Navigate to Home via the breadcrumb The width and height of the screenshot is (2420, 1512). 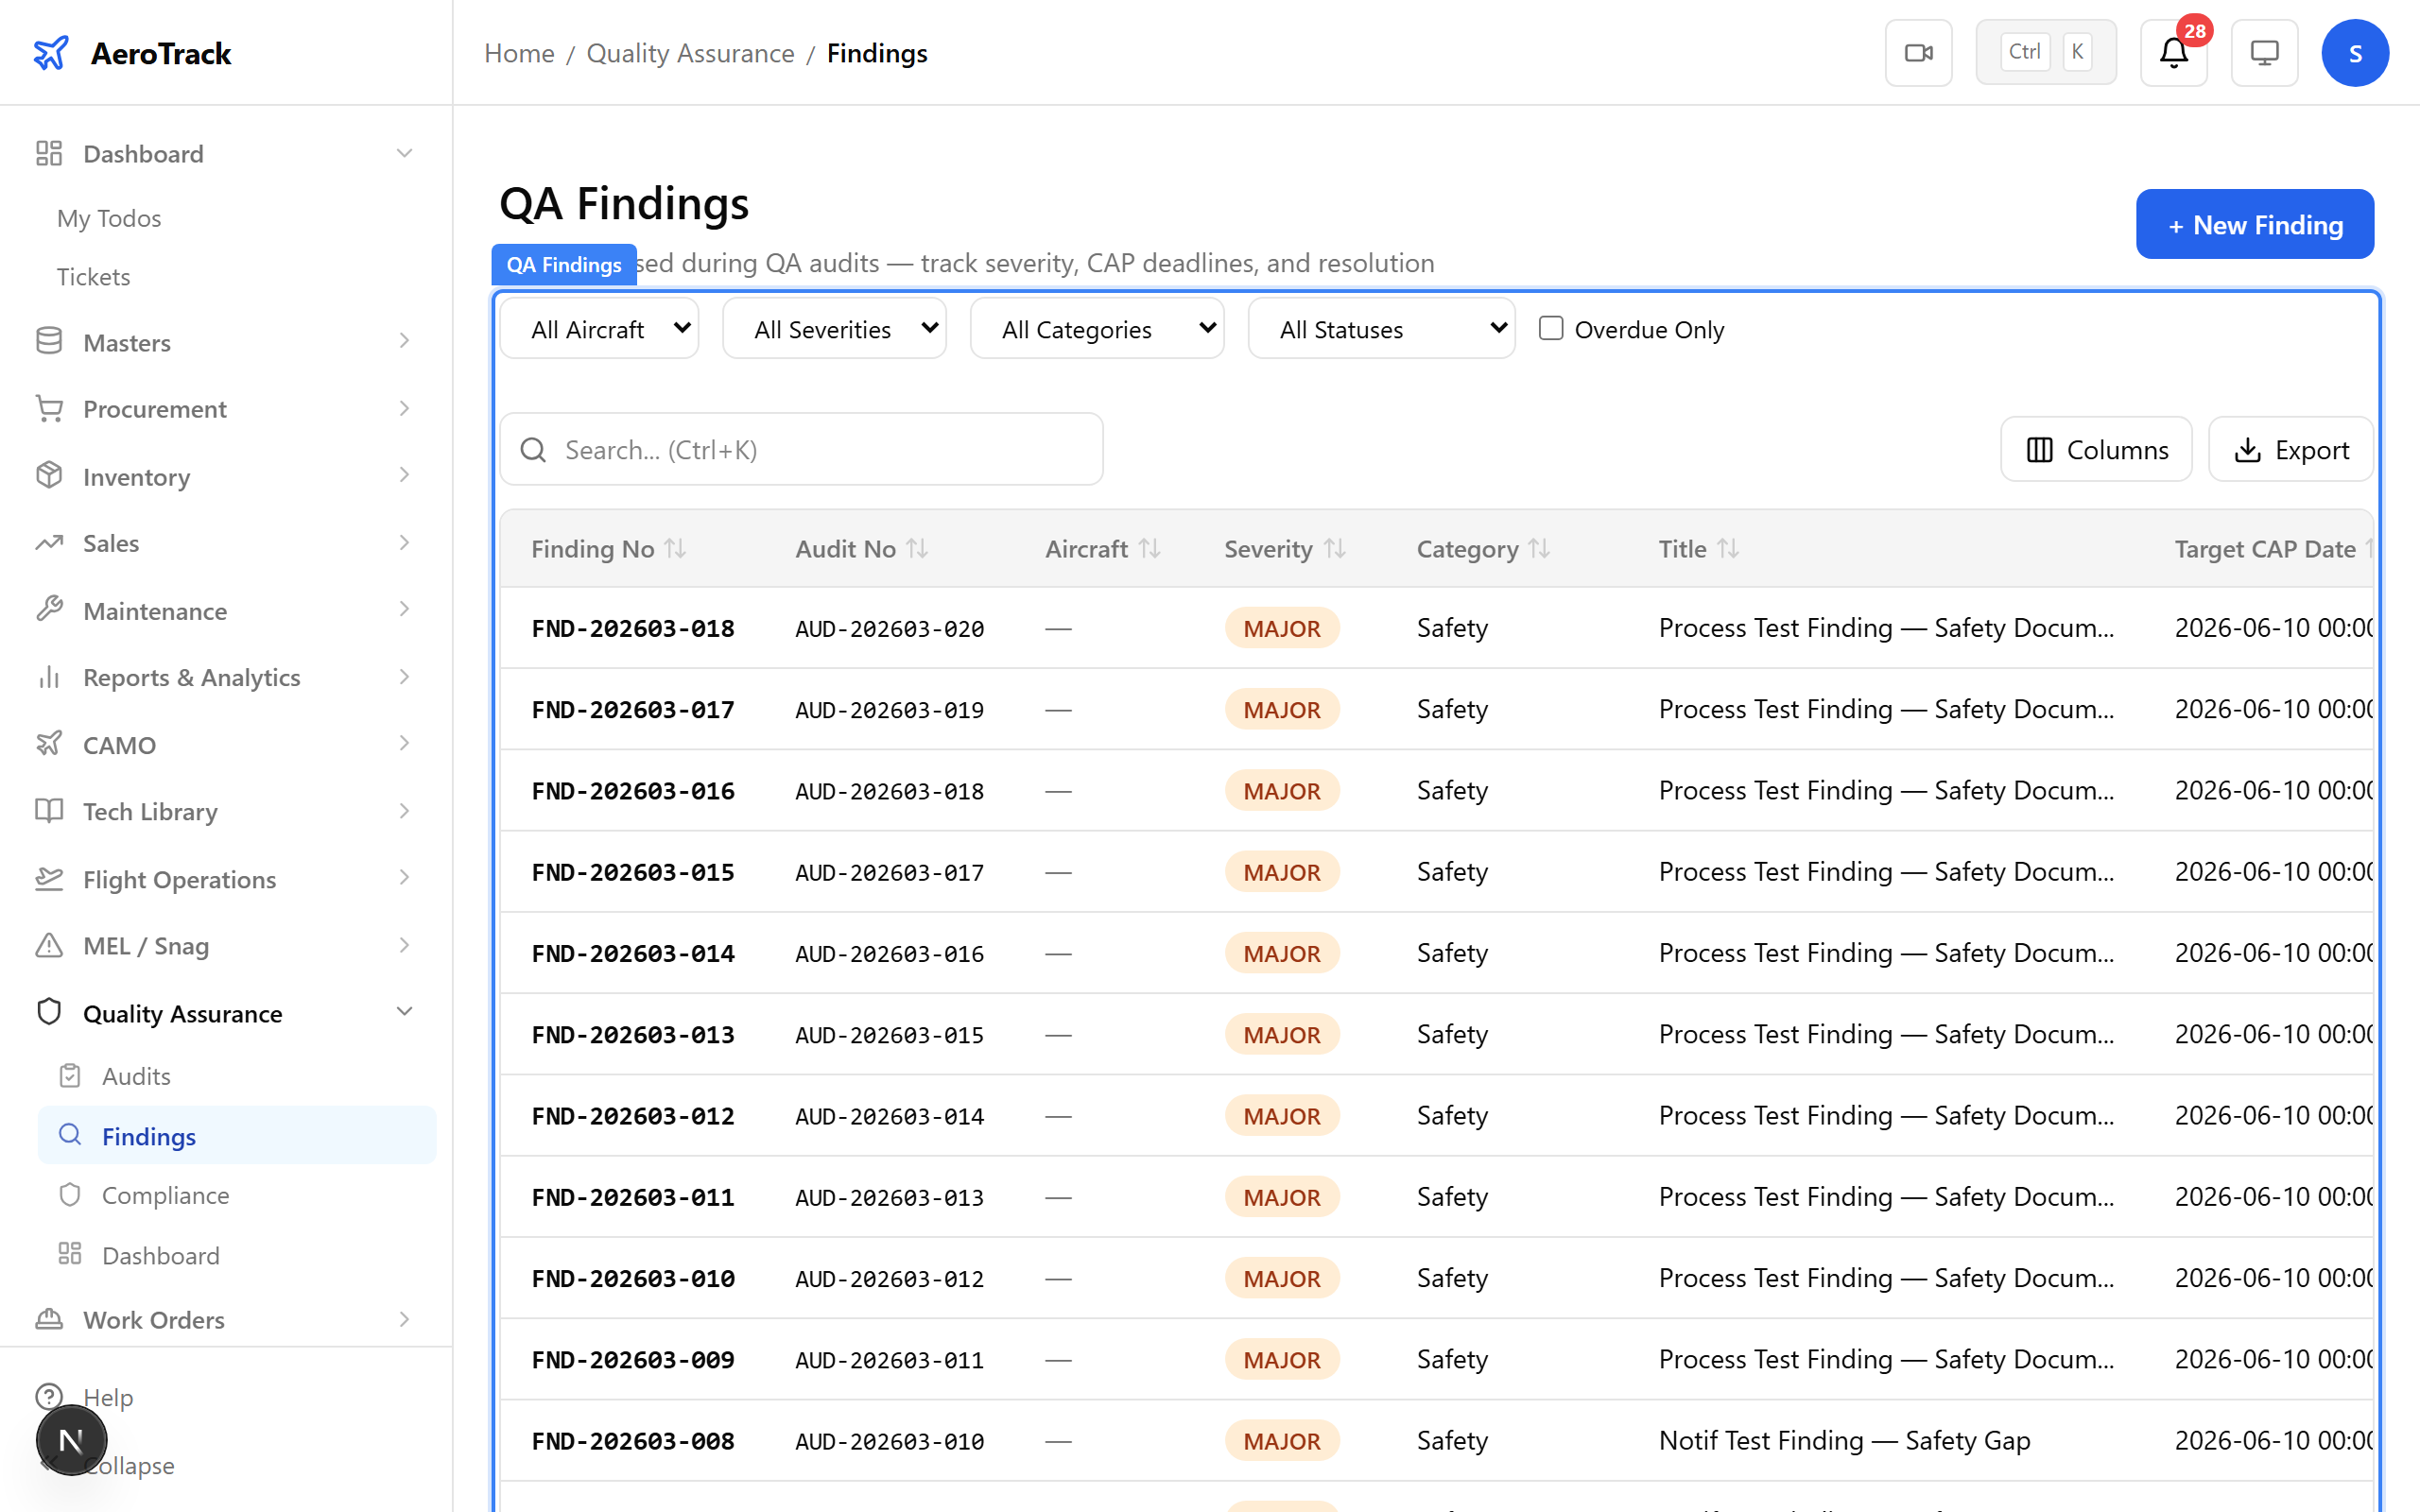(518, 53)
